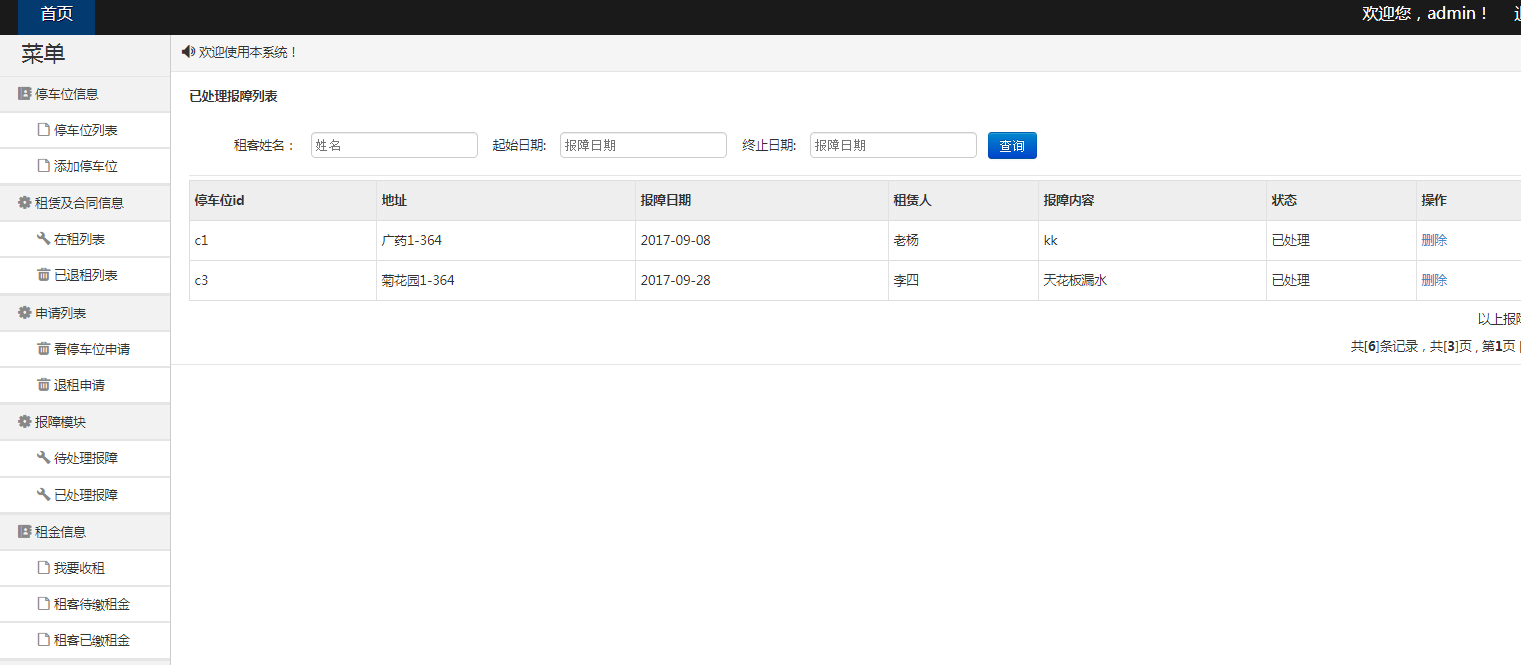Click the wrench icon next to 待处理报障

43,458
